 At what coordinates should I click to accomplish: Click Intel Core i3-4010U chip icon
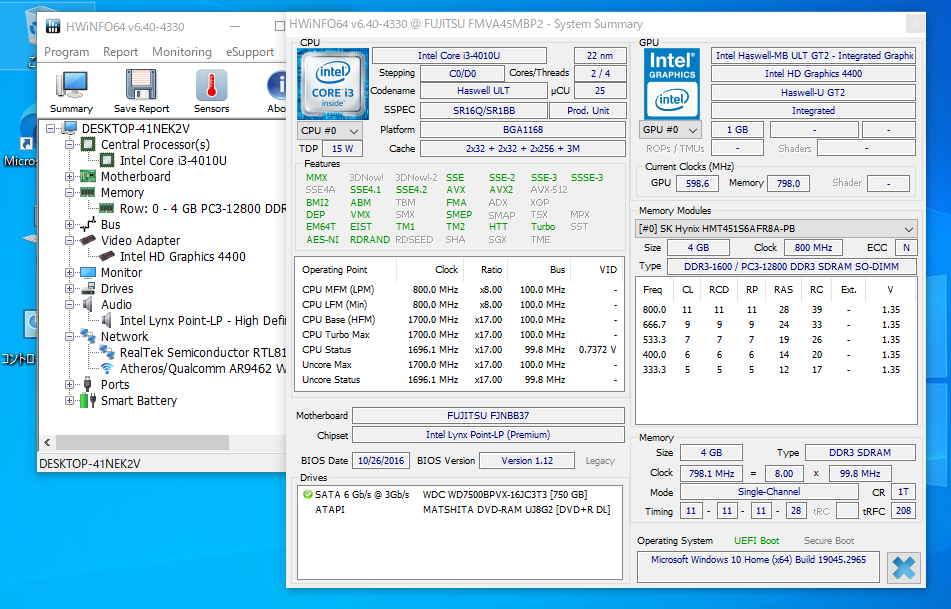coord(107,160)
